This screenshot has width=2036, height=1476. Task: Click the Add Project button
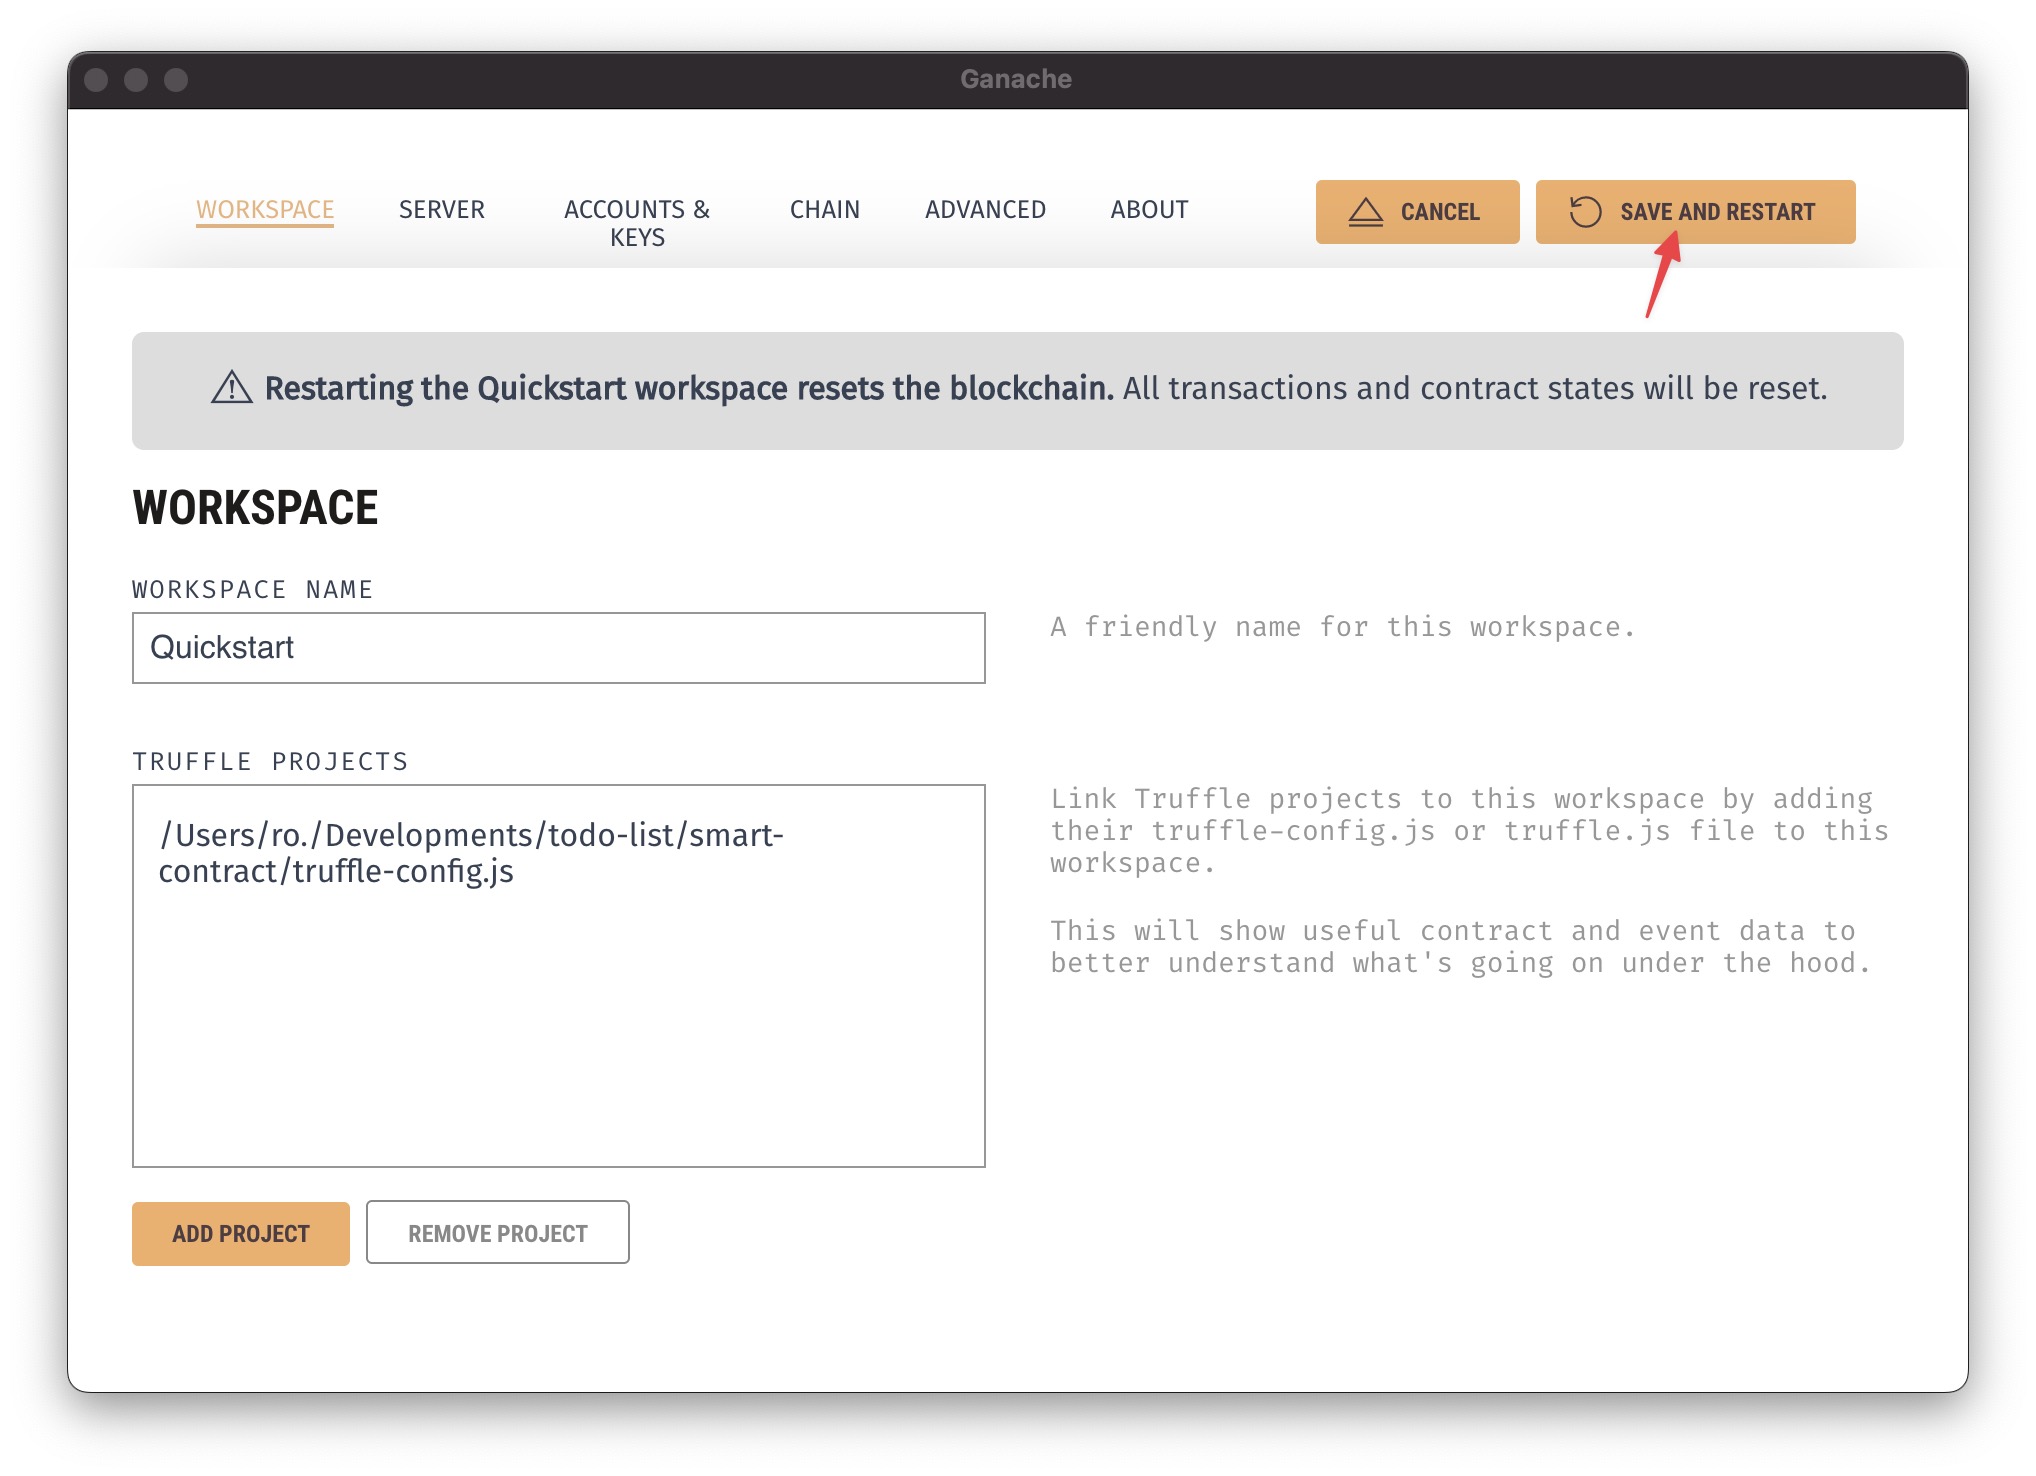[x=241, y=1233]
